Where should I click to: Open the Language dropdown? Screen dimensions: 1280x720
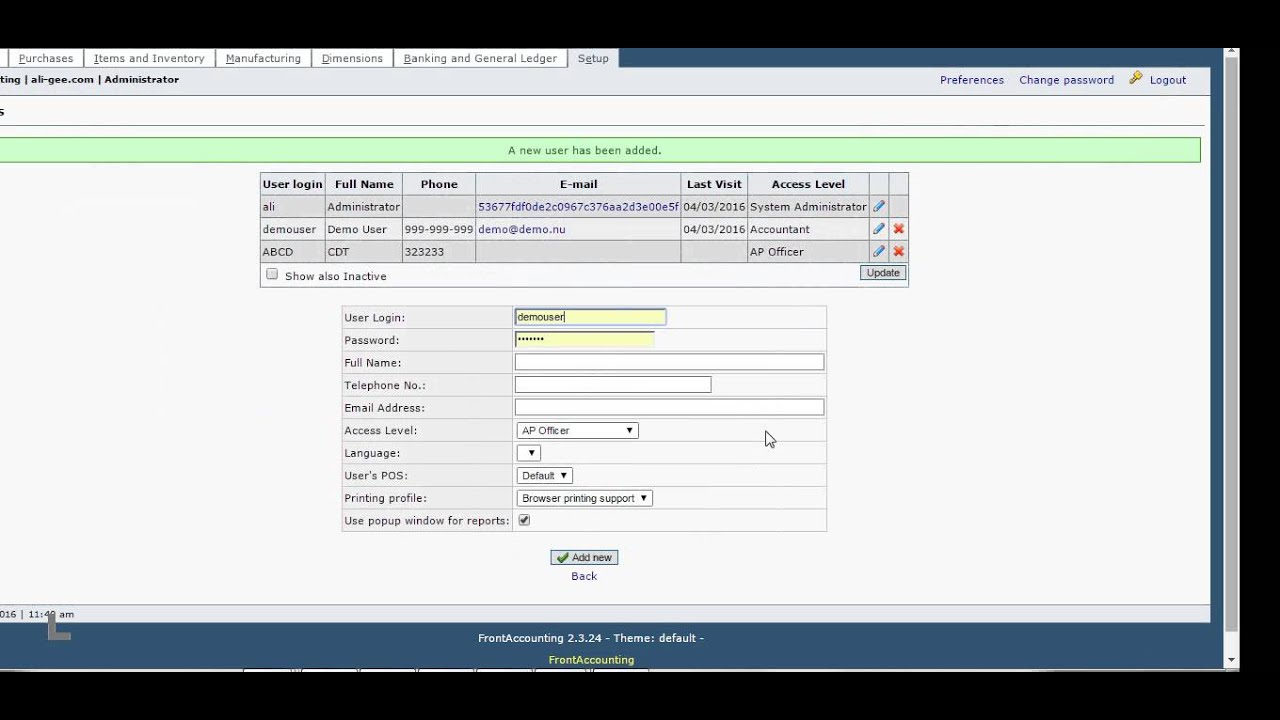(x=528, y=453)
